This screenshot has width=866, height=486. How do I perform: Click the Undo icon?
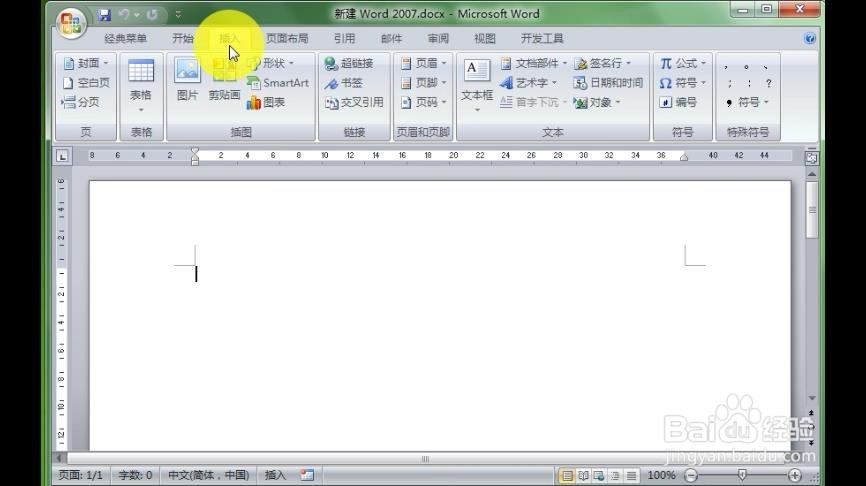(x=124, y=15)
